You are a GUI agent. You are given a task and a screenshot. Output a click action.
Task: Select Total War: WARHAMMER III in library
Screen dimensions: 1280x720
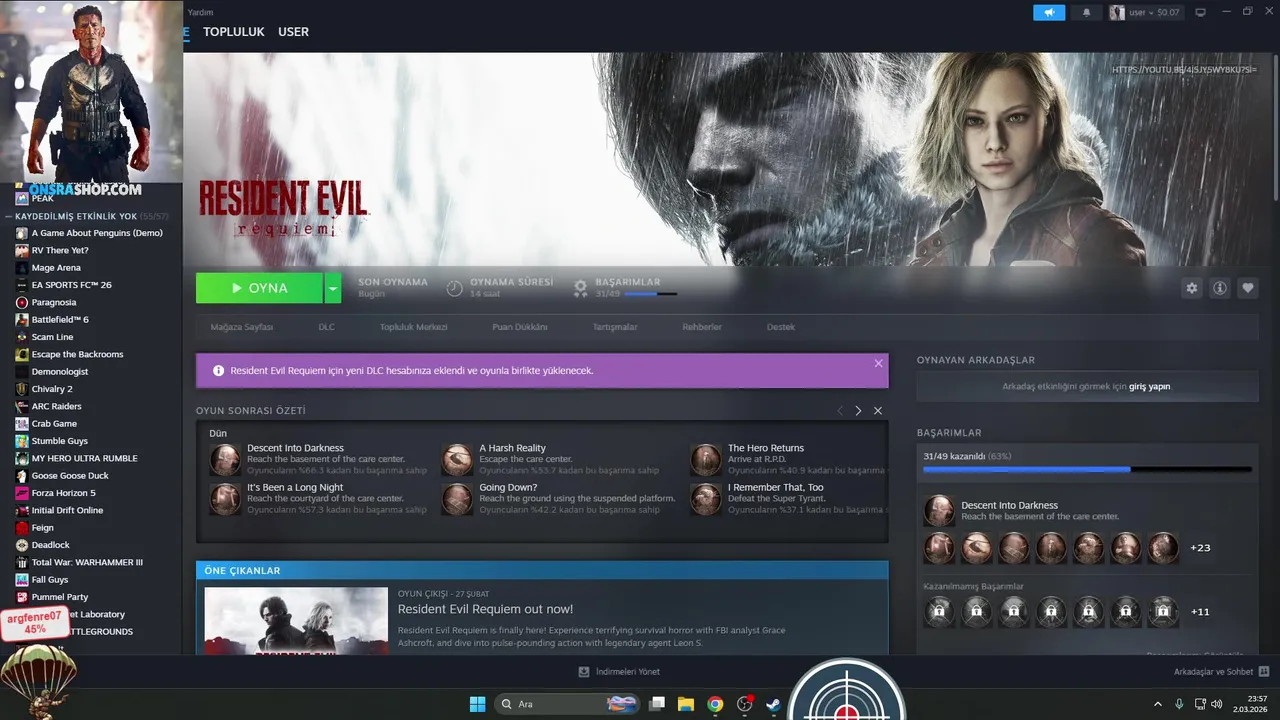[87, 562]
